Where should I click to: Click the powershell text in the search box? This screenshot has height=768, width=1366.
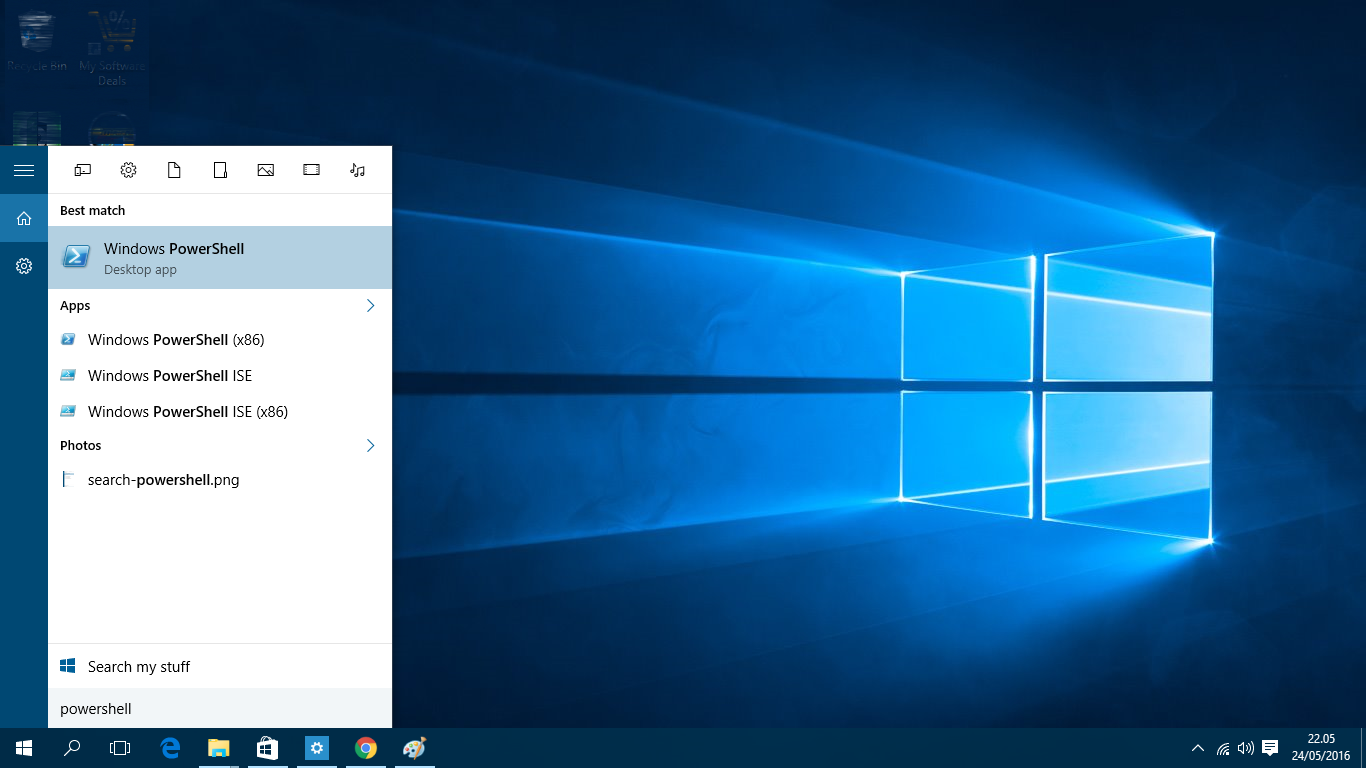coord(95,708)
